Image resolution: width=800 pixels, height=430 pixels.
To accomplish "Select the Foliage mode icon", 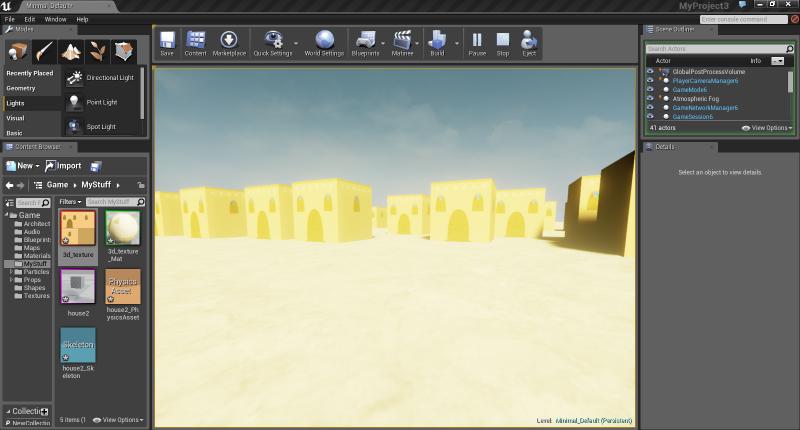I will (x=97, y=51).
